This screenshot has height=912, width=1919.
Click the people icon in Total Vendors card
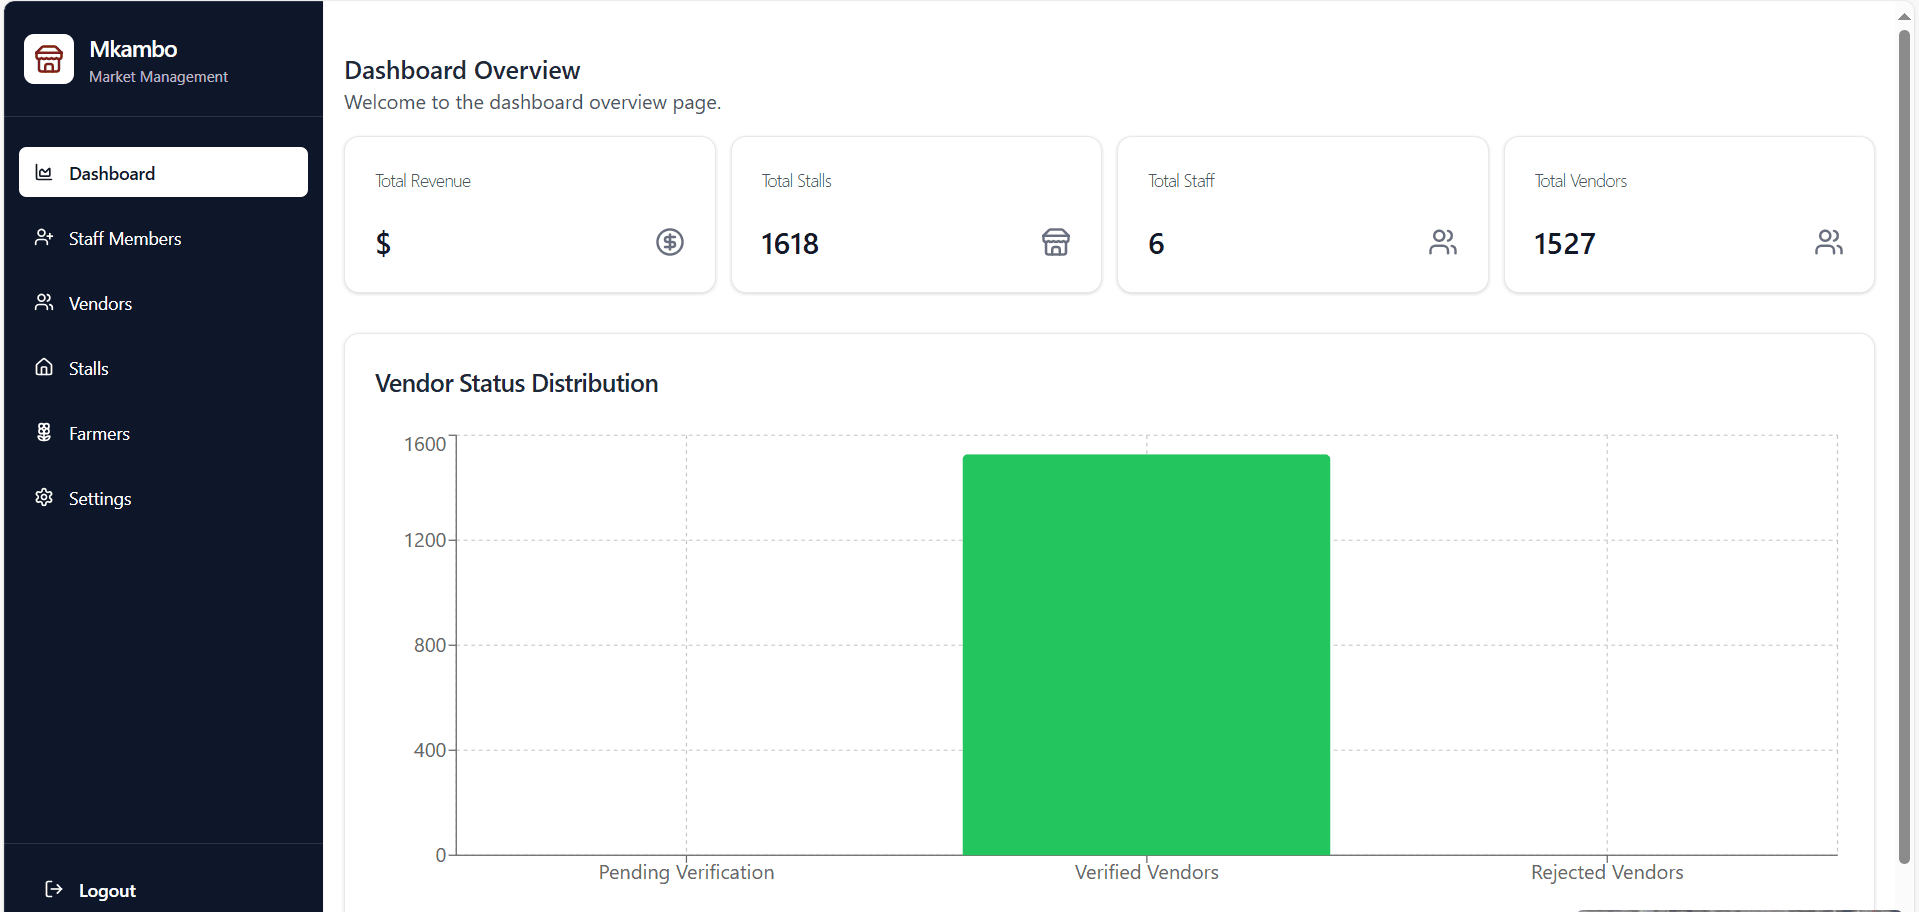click(1828, 242)
